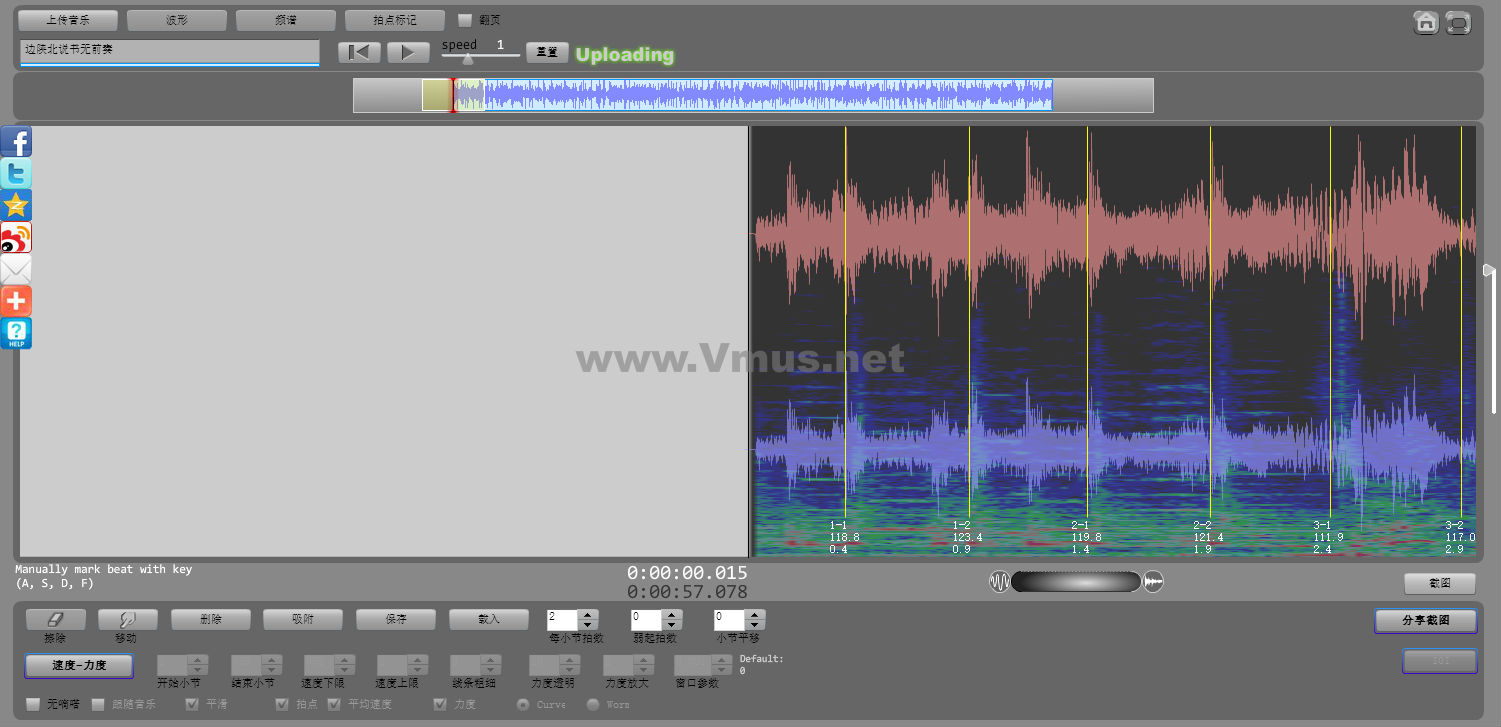The image size is (1501, 727).
Task: Click the 分享截图 share screenshot button
Action: pyautogui.click(x=1425, y=621)
